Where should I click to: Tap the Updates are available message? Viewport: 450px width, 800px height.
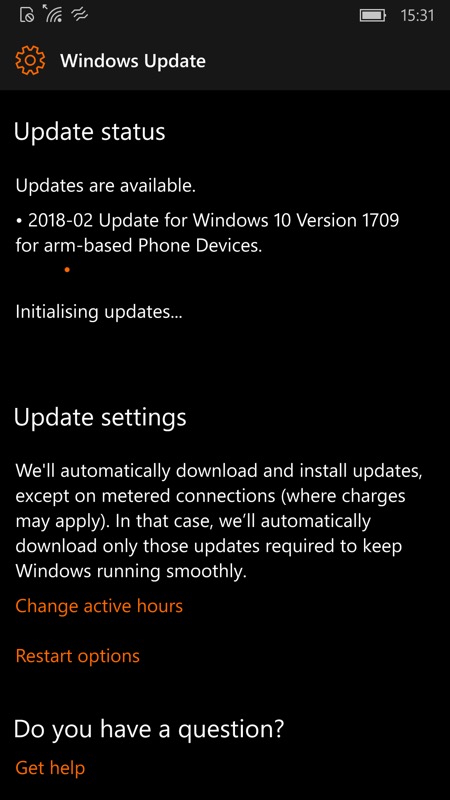click(x=106, y=186)
